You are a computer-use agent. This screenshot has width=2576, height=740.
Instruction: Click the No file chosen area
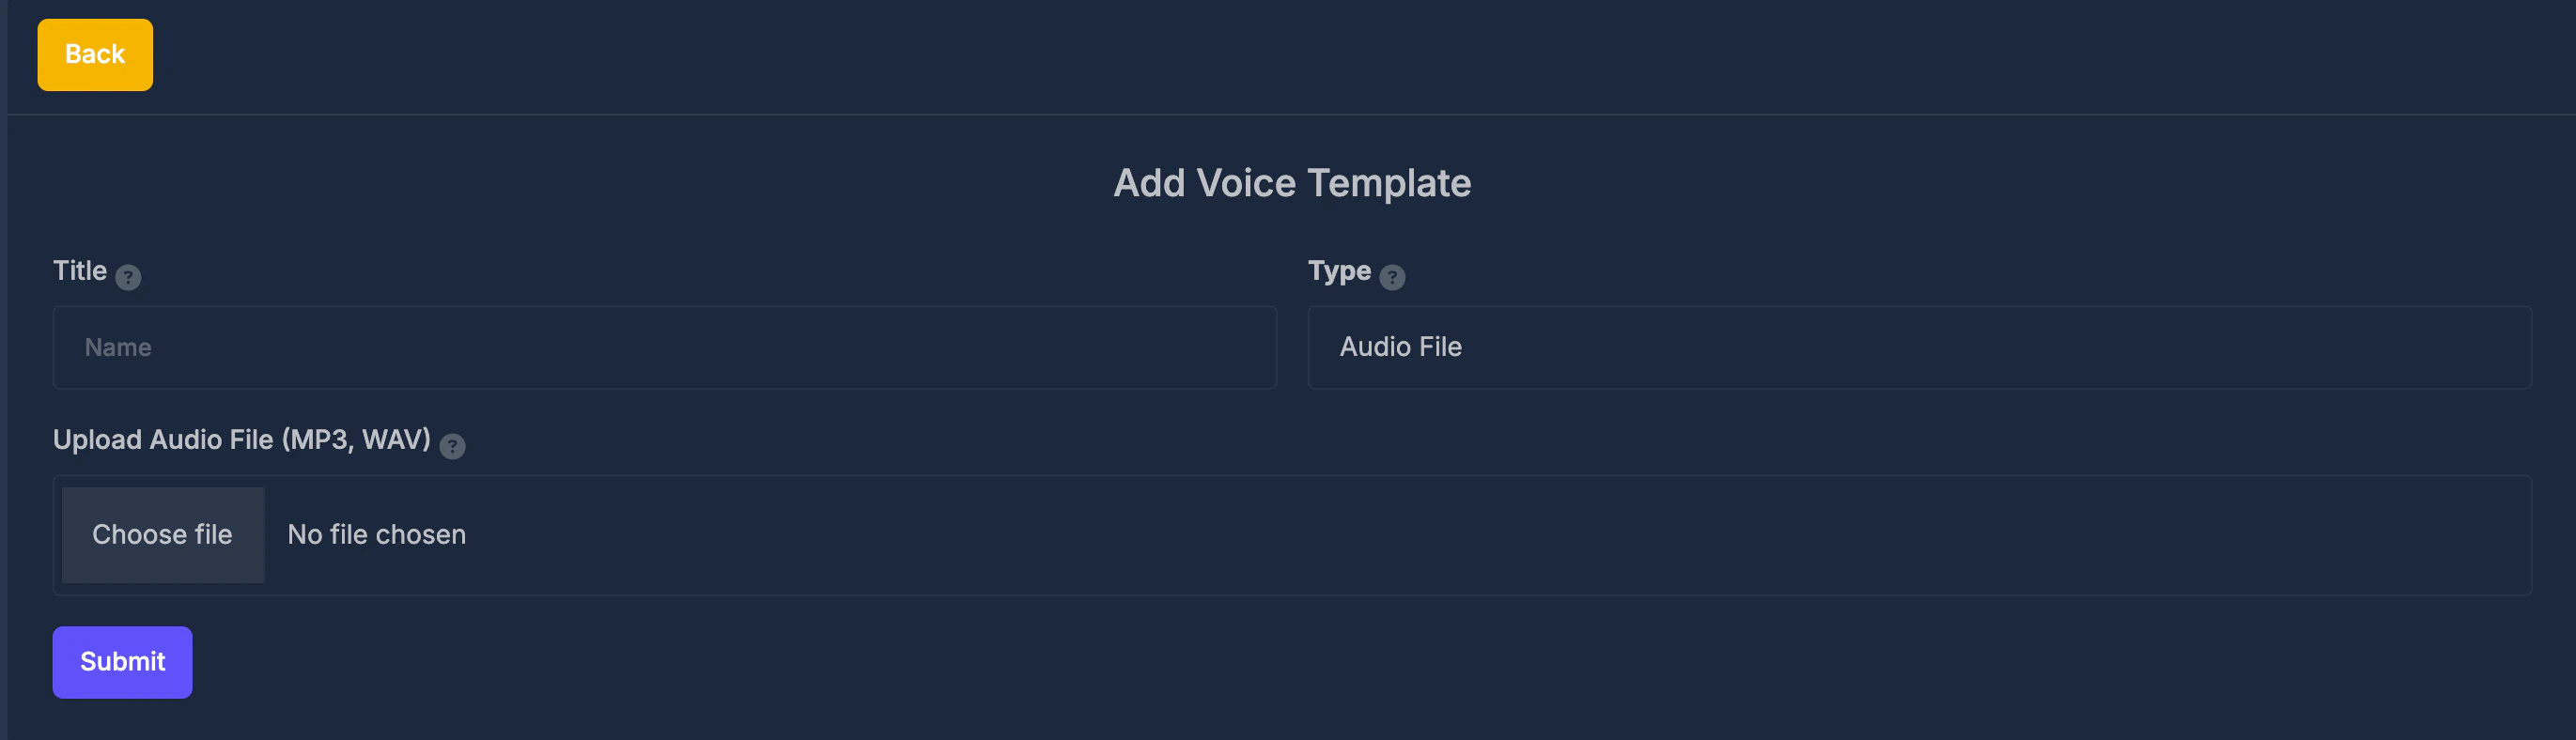point(375,534)
